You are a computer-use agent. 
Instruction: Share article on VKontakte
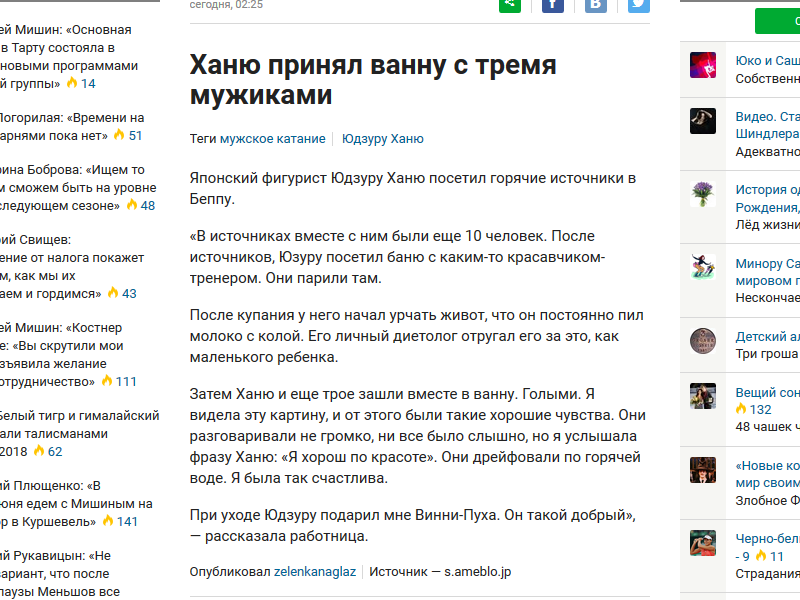(x=595, y=4)
